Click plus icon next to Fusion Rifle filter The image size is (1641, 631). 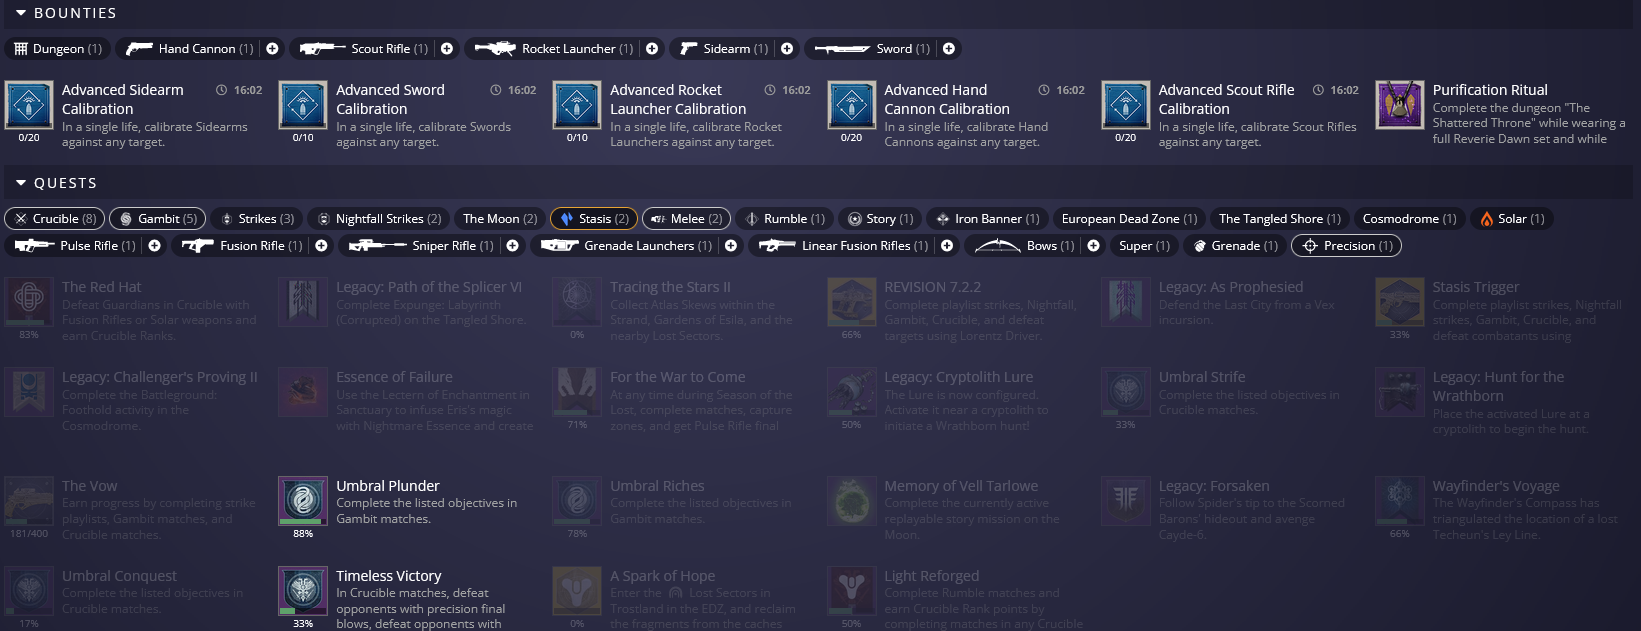321,245
